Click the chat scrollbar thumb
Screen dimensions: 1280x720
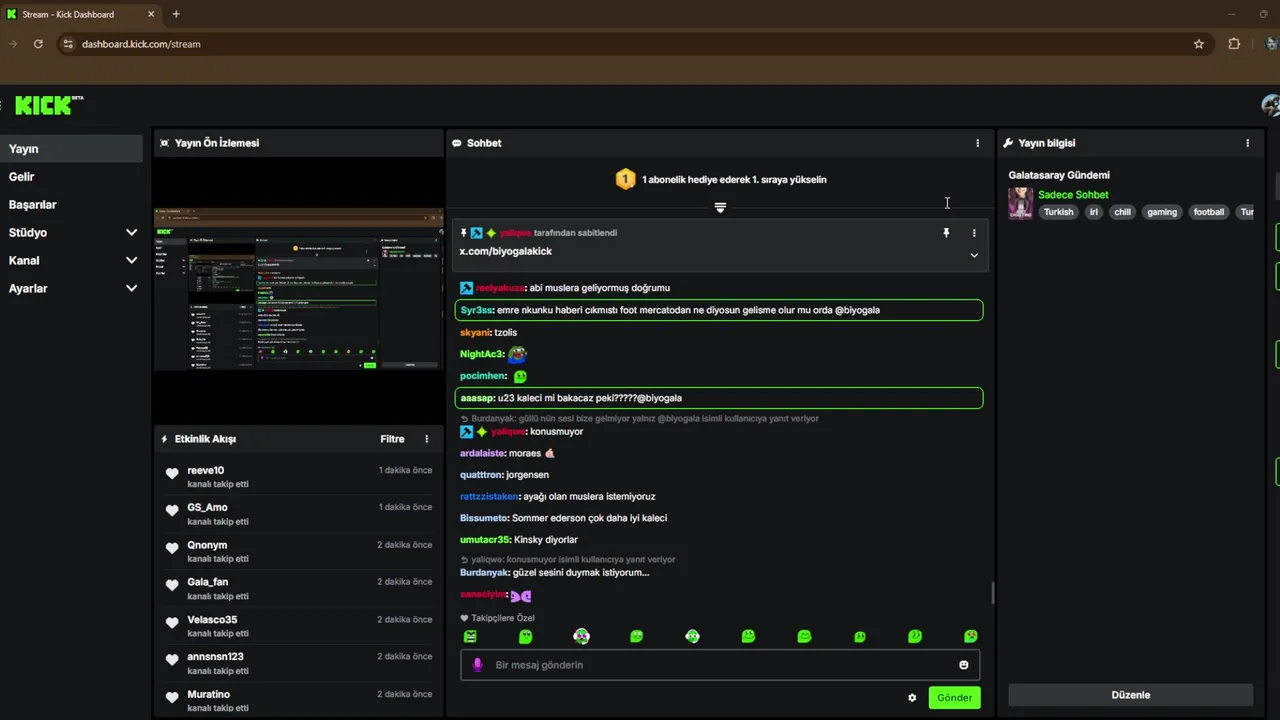pos(992,593)
